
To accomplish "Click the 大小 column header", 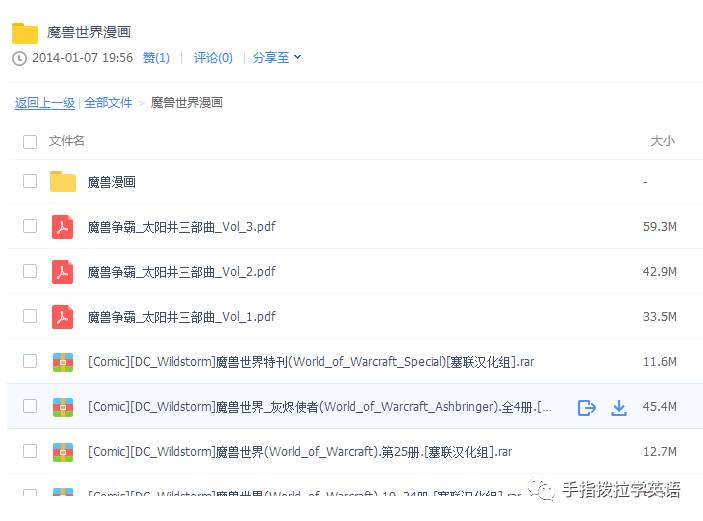I will pyautogui.click(x=662, y=141).
